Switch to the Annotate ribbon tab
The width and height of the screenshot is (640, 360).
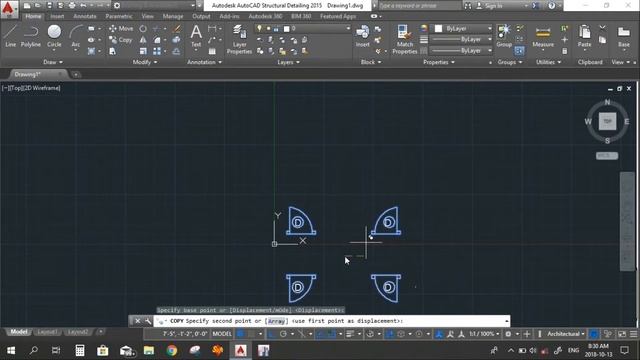click(x=84, y=16)
